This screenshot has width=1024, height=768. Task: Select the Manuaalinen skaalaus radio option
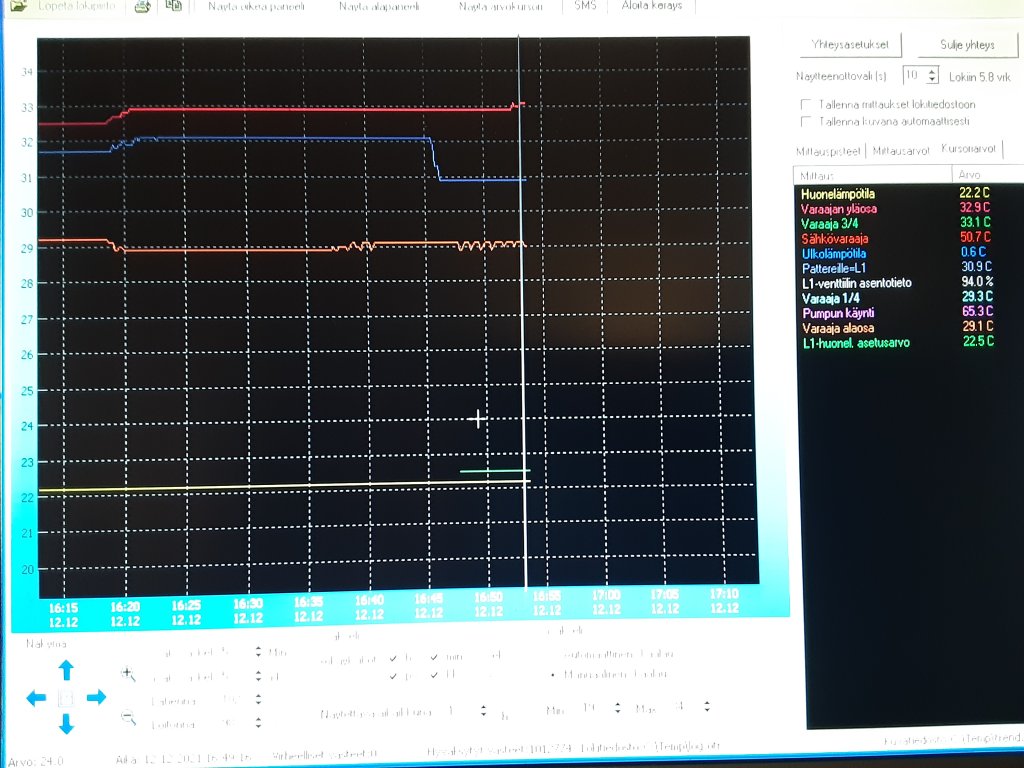[x=554, y=675]
